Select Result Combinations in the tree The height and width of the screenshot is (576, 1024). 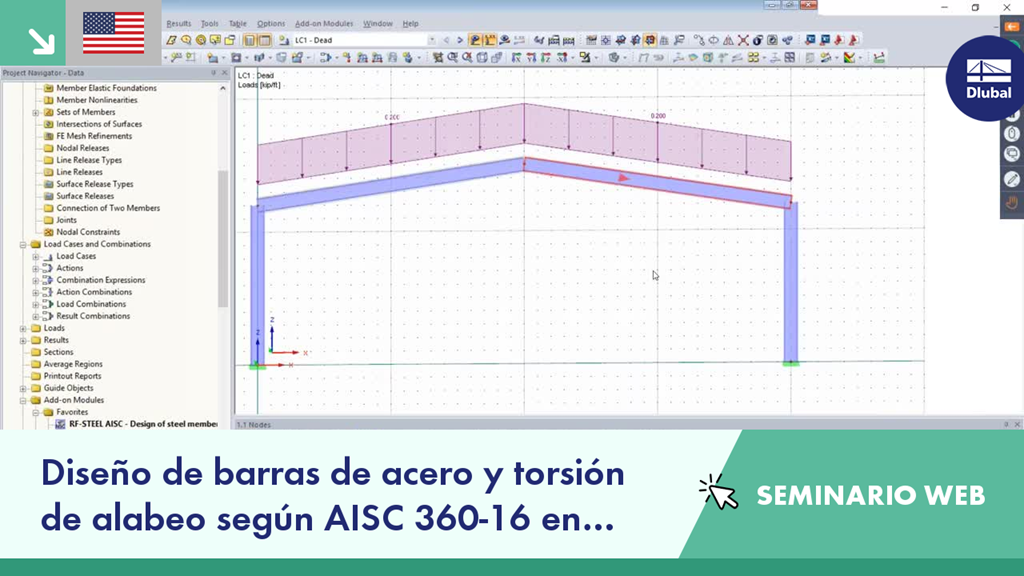tap(93, 316)
